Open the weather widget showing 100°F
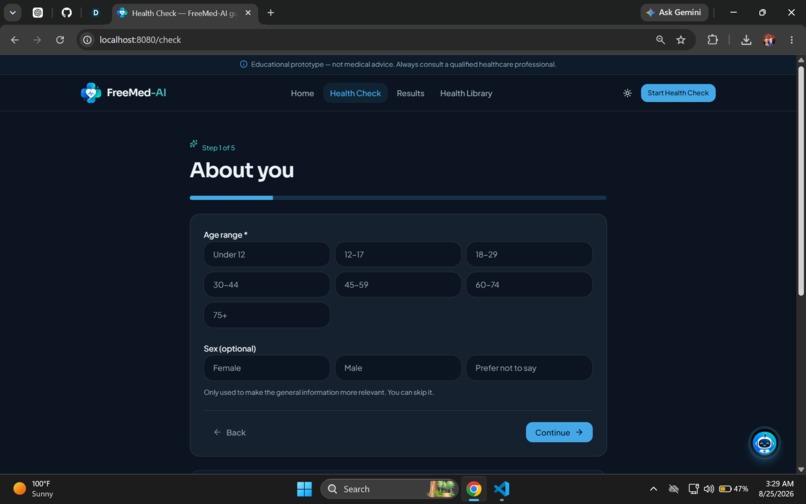This screenshot has height=504, width=806. click(x=33, y=489)
